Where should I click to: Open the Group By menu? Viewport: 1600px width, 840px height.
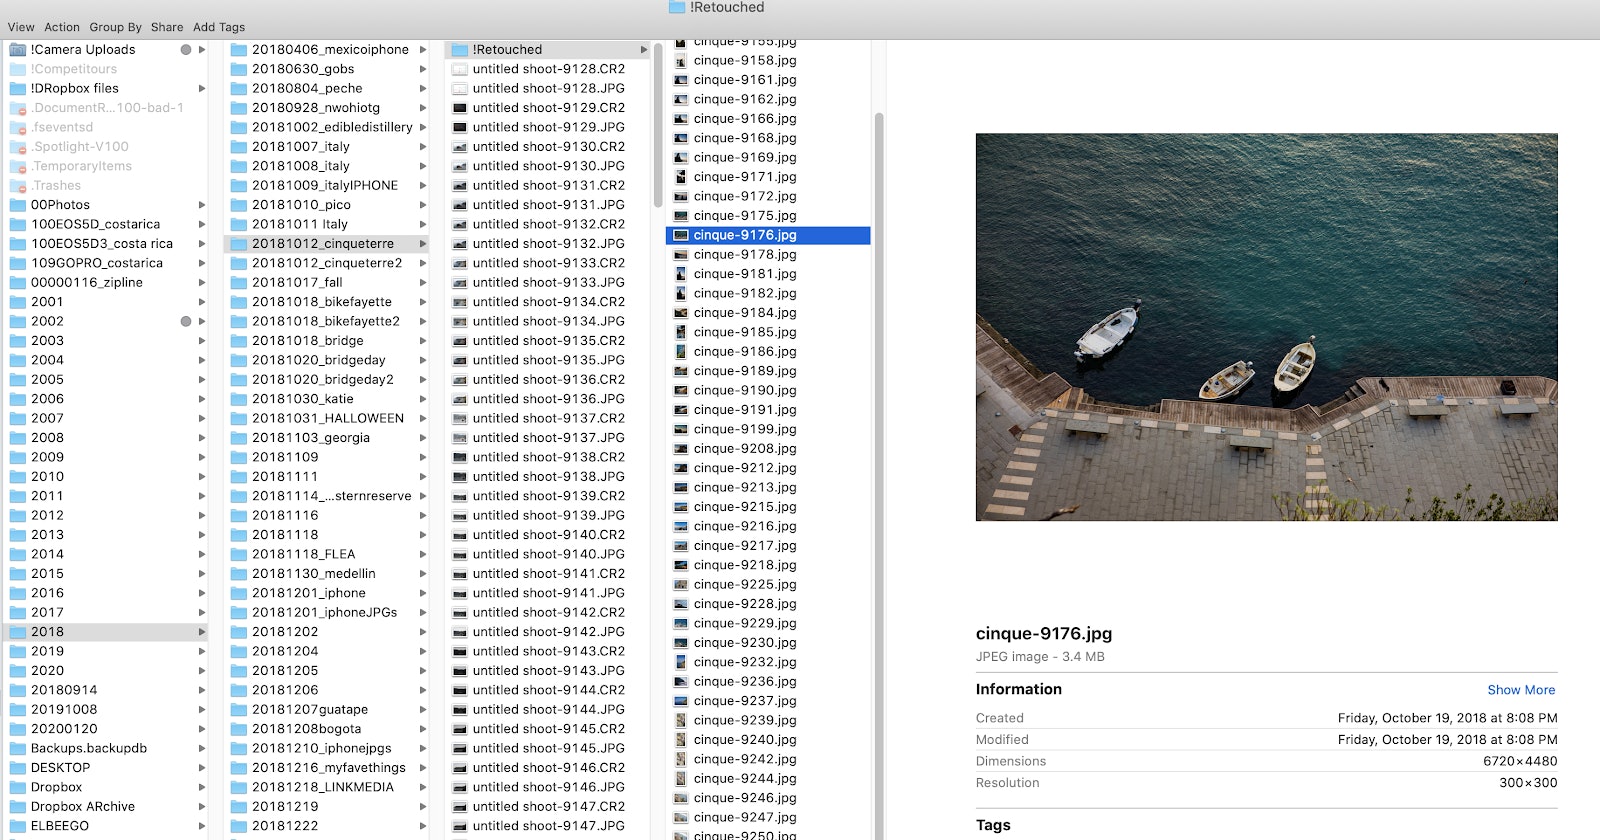click(115, 27)
